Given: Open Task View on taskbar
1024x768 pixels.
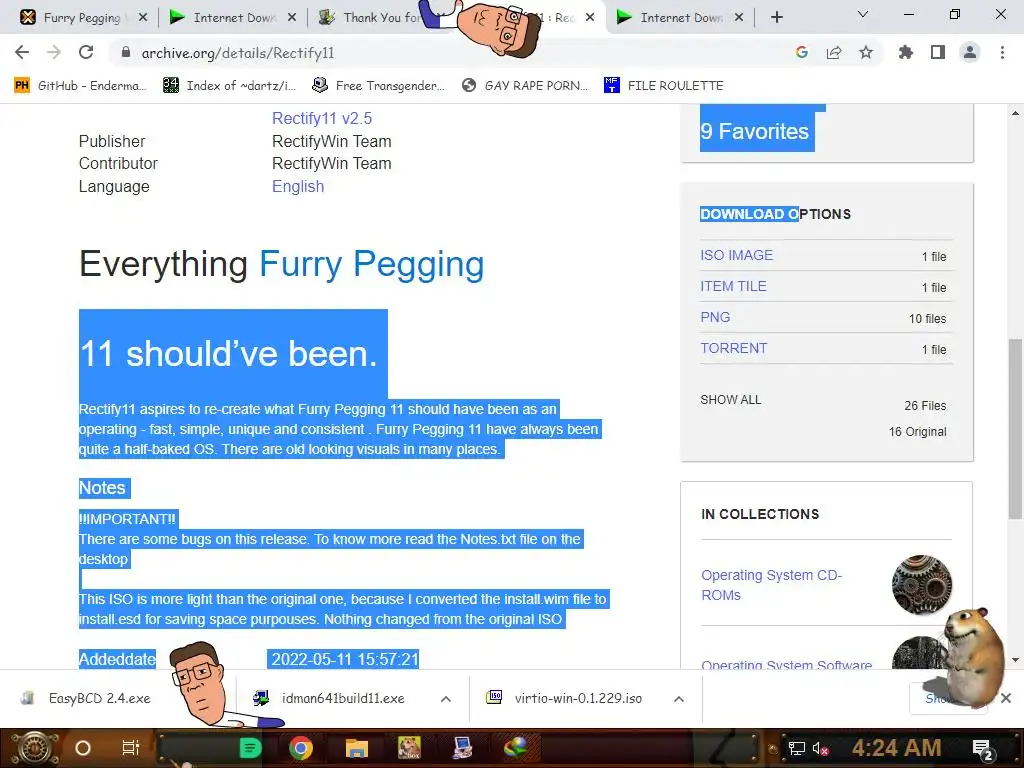Looking at the screenshot, I should [131, 748].
